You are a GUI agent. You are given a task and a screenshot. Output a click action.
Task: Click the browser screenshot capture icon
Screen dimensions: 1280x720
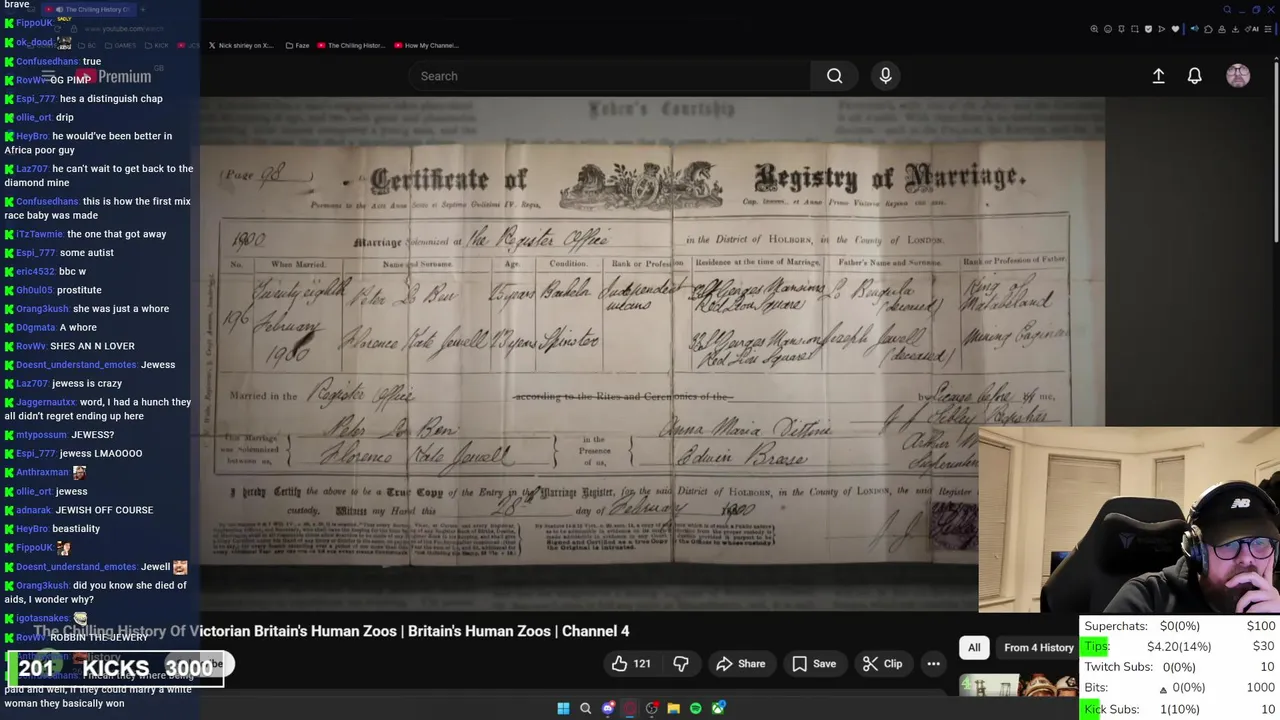(1135, 29)
